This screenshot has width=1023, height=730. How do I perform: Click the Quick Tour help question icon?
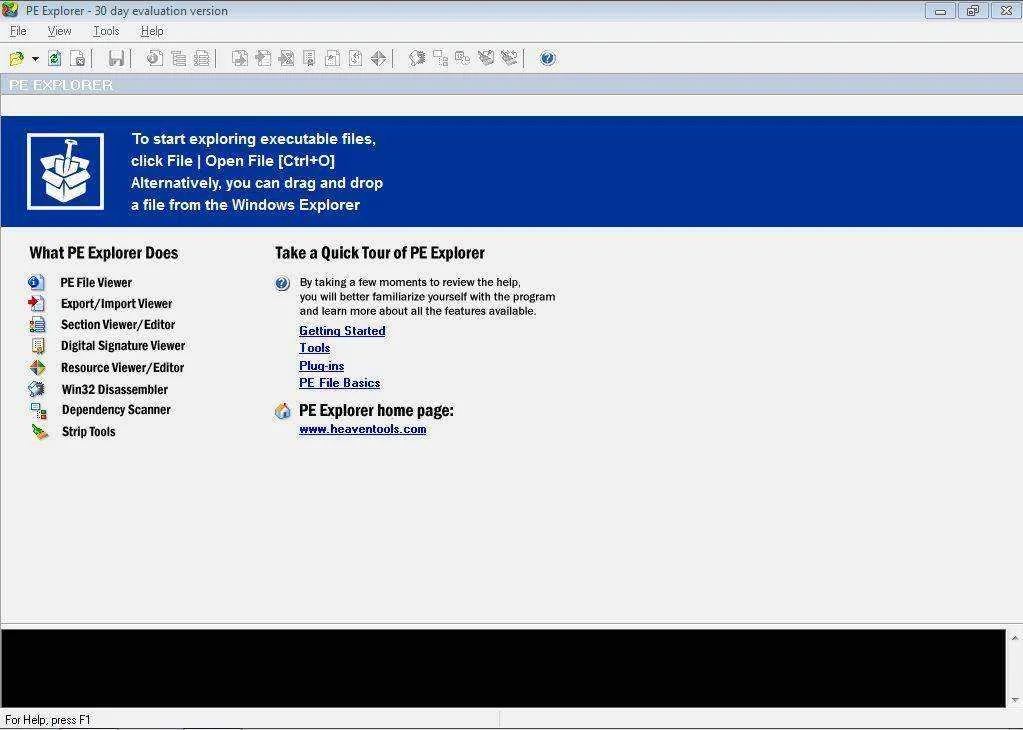282,284
